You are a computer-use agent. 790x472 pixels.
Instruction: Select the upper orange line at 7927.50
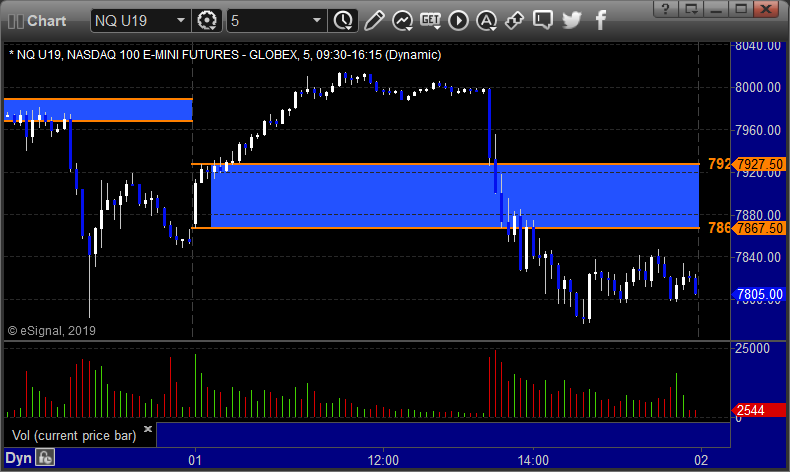click(445, 164)
